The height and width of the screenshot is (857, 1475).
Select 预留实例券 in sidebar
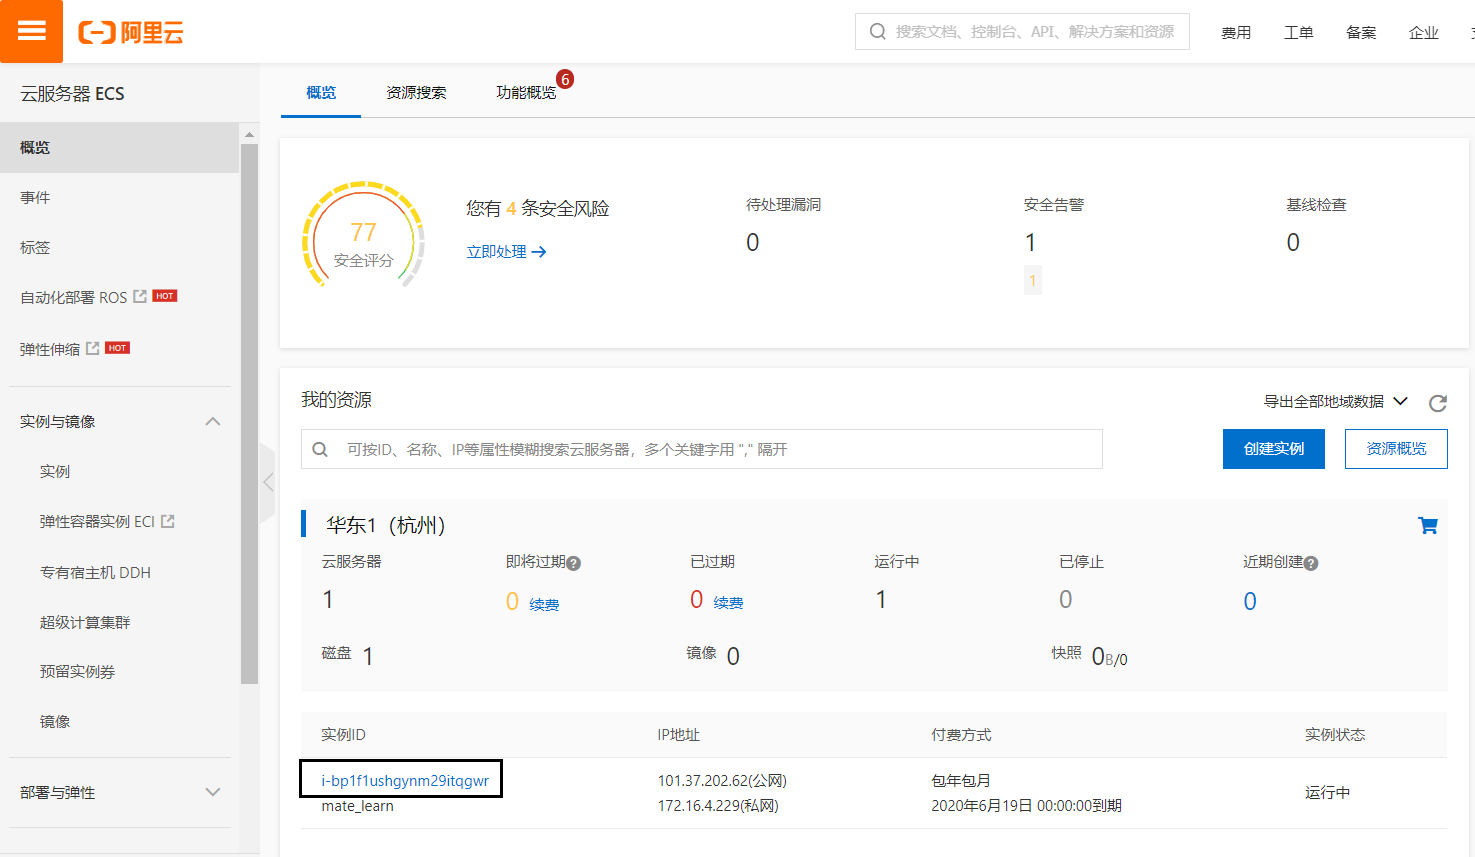77,671
